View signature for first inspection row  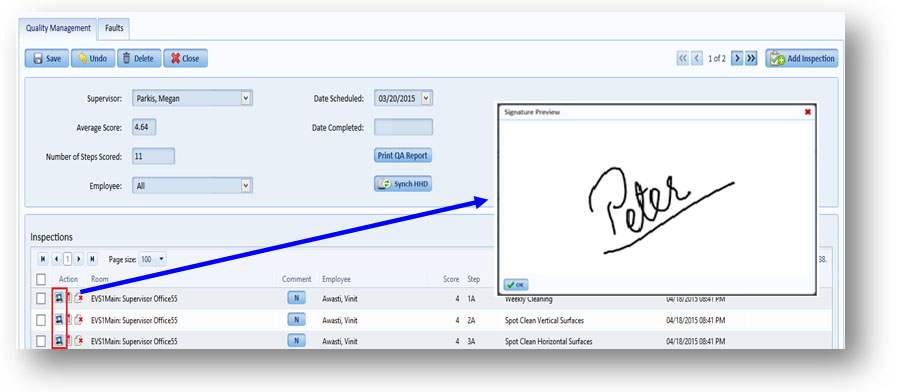coord(59,298)
